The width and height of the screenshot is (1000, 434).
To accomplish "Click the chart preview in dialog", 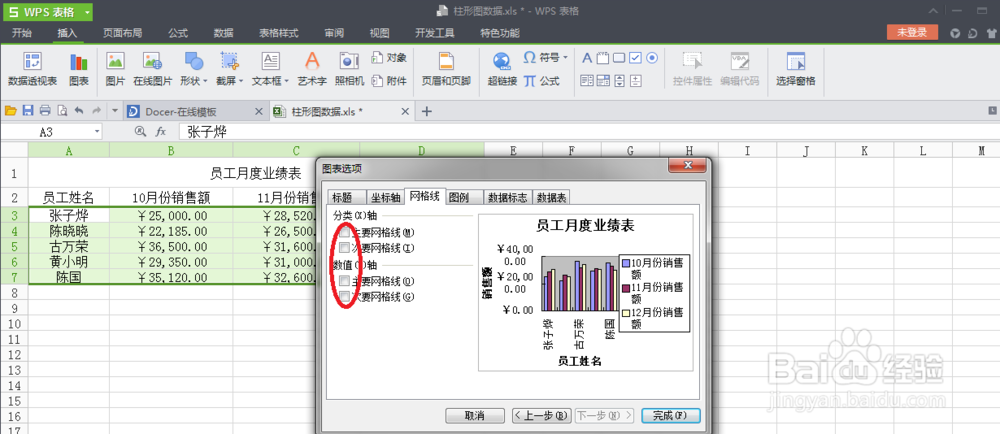I will pos(585,293).
